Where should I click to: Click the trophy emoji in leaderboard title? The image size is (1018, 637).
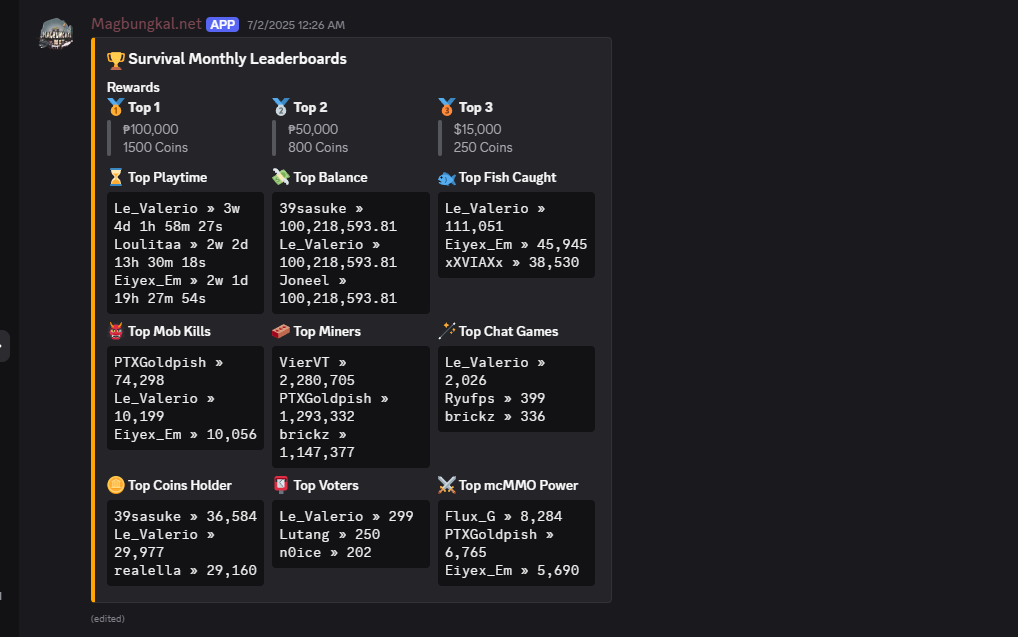(116, 59)
